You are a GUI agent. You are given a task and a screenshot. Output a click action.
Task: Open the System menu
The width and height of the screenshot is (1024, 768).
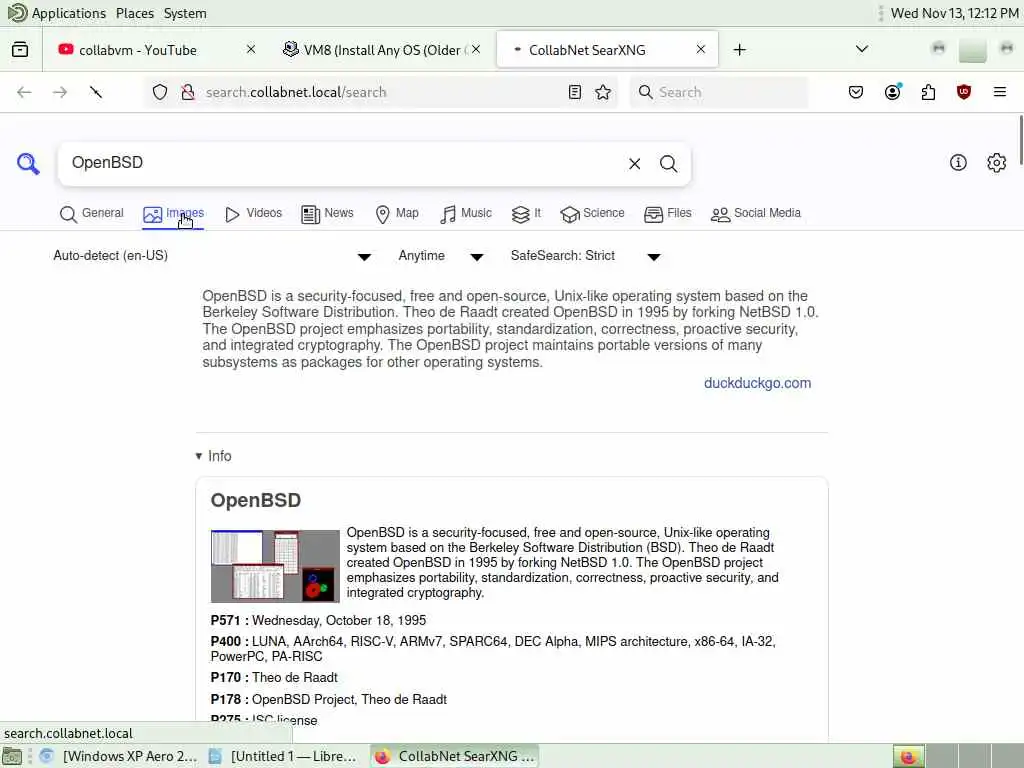185,13
